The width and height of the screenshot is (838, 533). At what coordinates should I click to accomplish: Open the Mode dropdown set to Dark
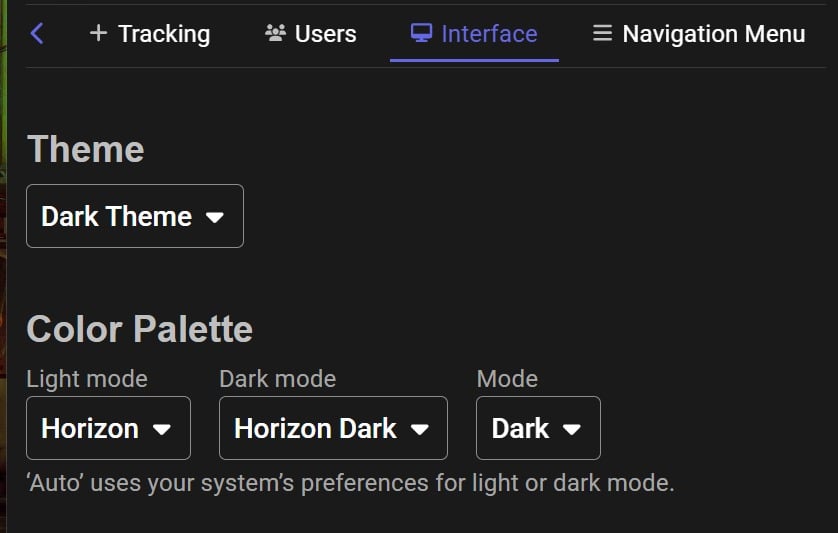tap(538, 428)
